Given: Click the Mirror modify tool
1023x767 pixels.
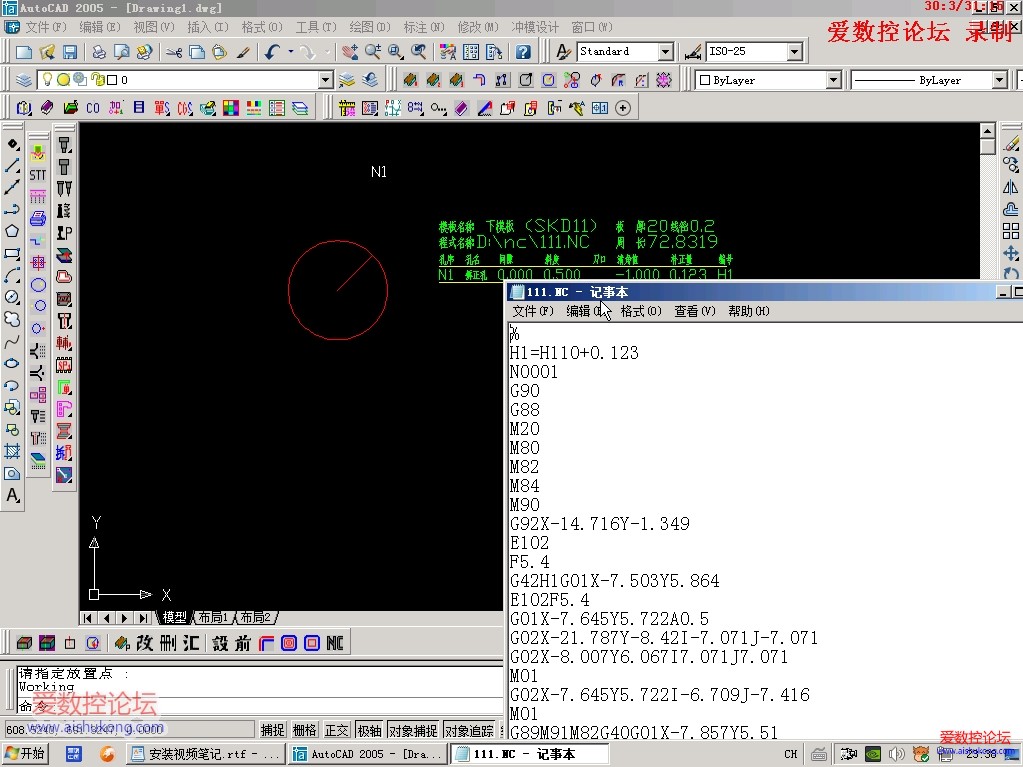Looking at the screenshot, I should tap(1011, 187).
